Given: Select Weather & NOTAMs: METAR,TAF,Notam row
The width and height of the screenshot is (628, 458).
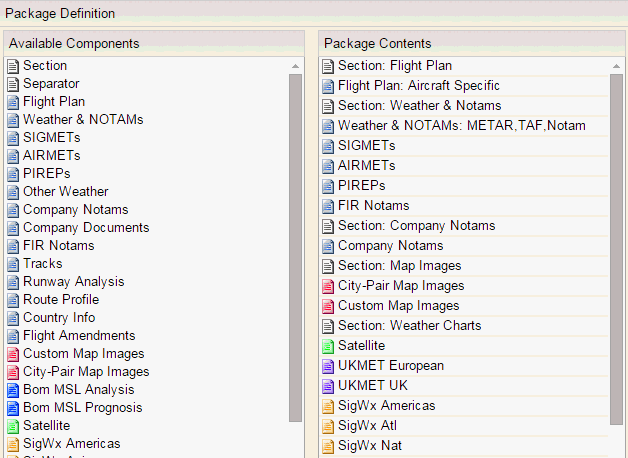Looking at the screenshot, I should [x=465, y=126].
